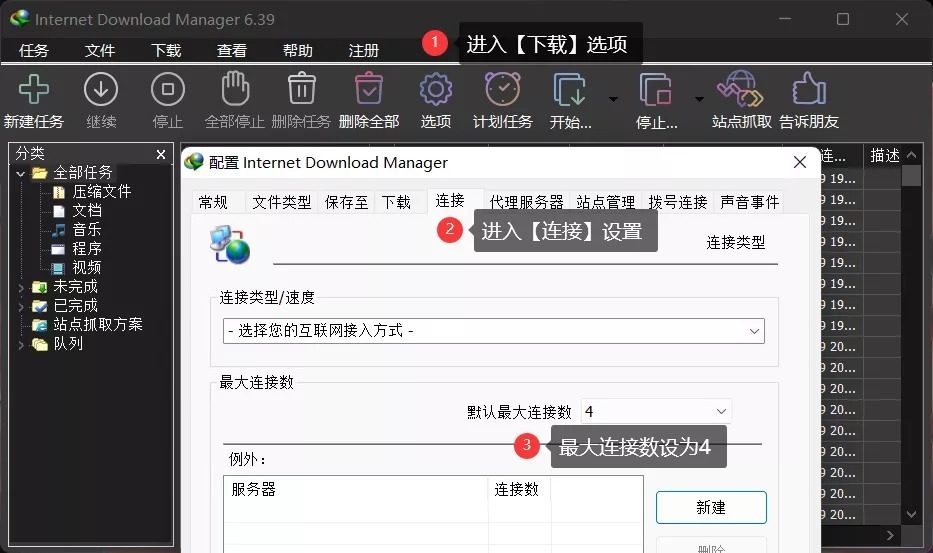Switch to the 声音事件 tab
Image resolution: width=933 pixels, height=553 pixels.
pos(749,202)
